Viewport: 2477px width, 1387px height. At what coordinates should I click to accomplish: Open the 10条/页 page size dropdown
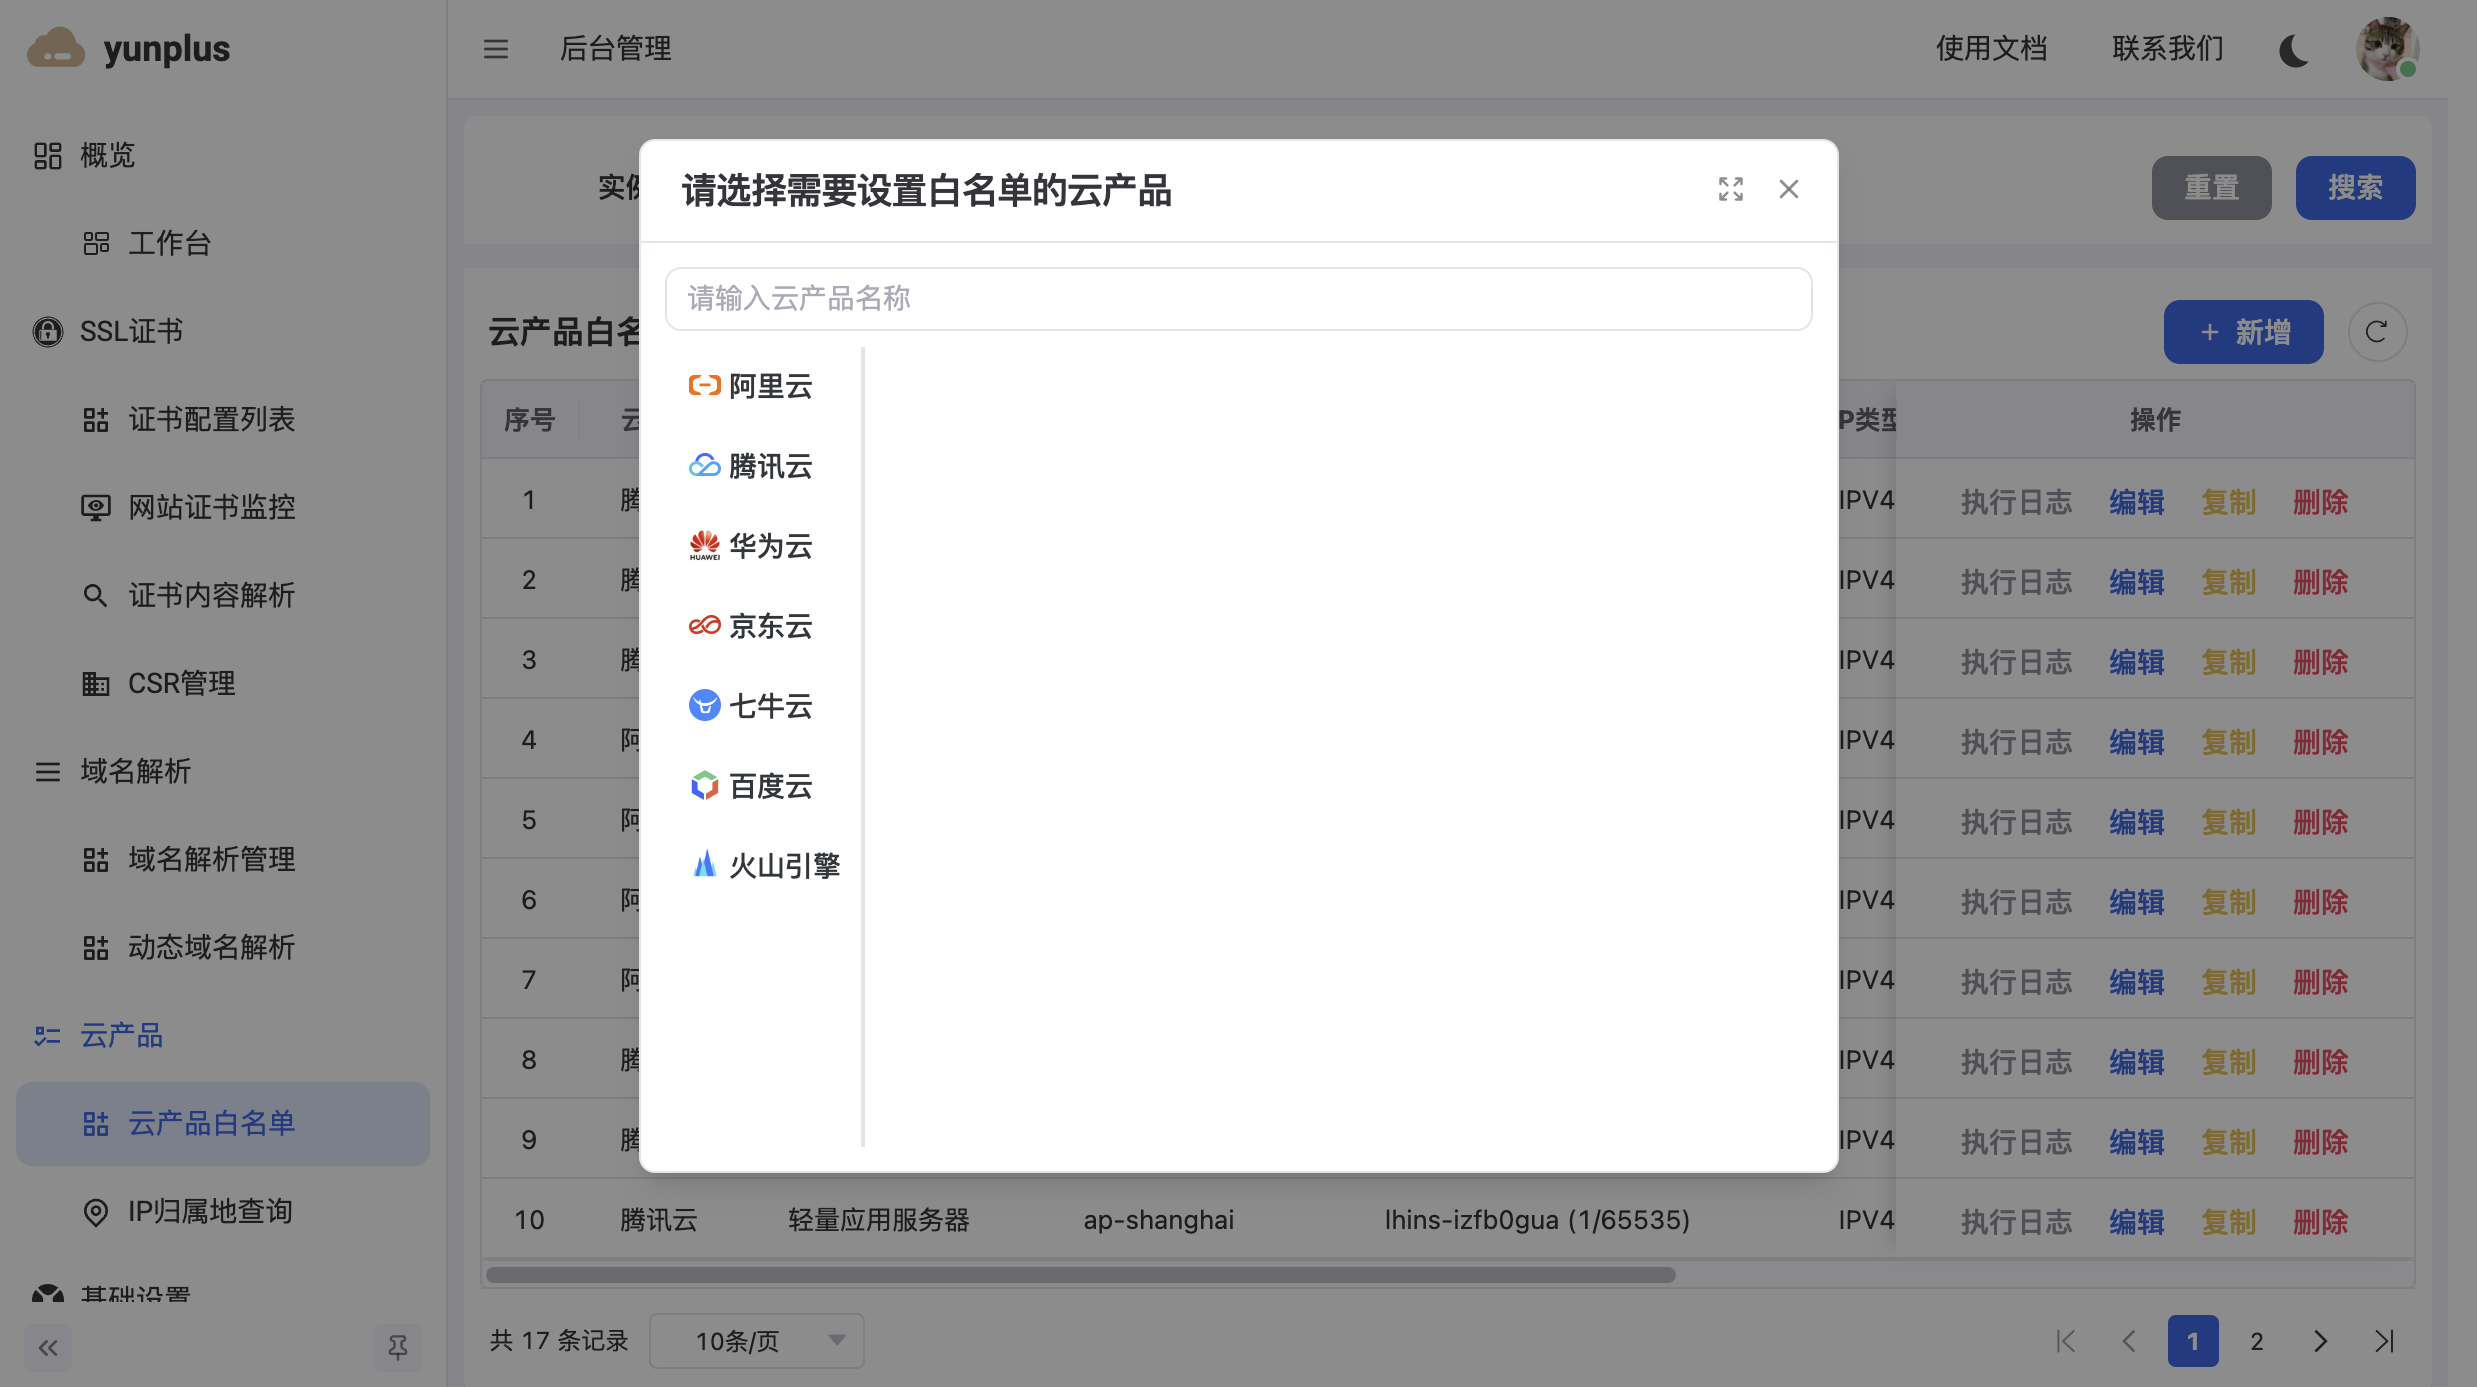click(x=757, y=1341)
